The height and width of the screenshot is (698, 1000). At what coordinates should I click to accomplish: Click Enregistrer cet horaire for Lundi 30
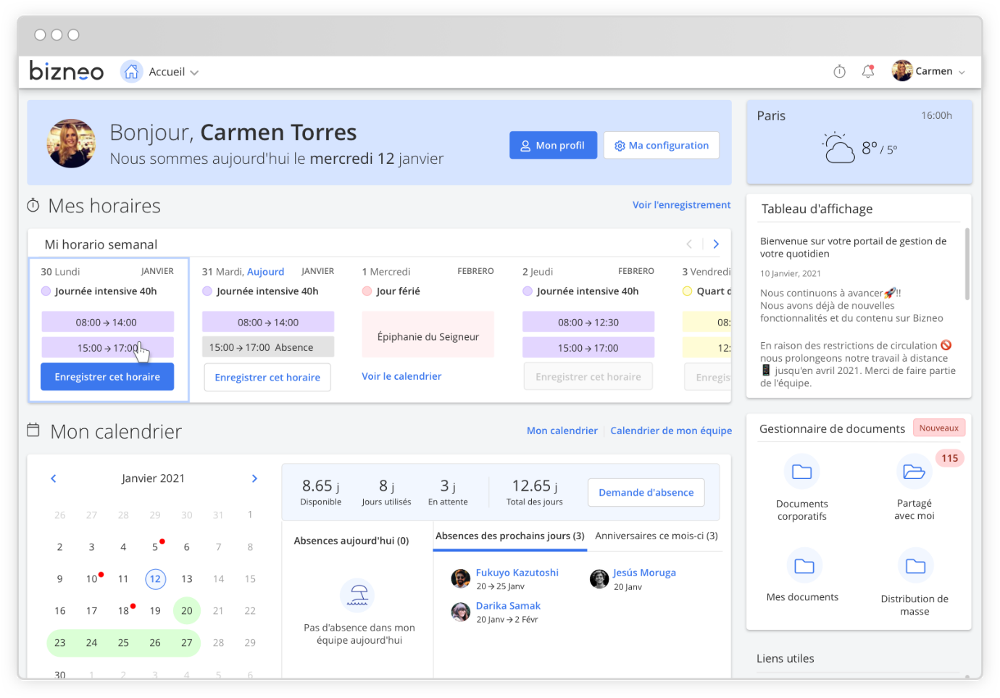pyautogui.click(x=107, y=377)
